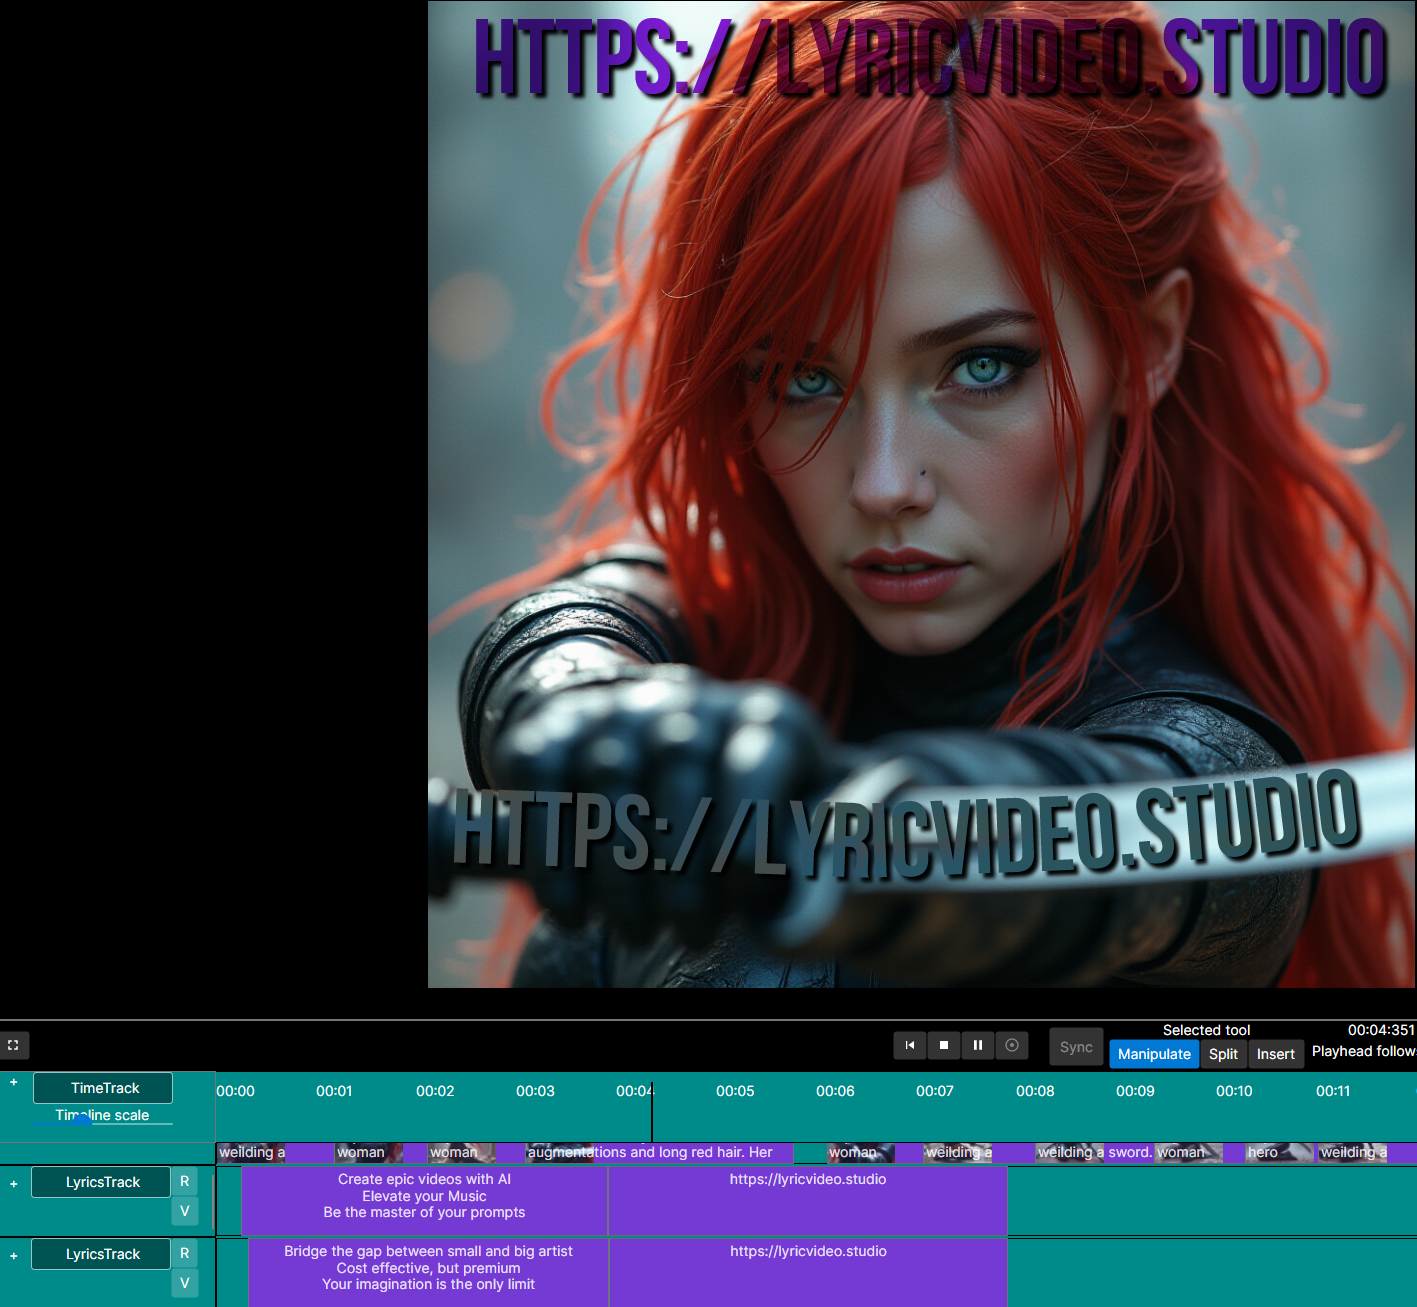Open the TimeTrack label button
The image size is (1417, 1307).
pyautogui.click(x=103, y=1088)
